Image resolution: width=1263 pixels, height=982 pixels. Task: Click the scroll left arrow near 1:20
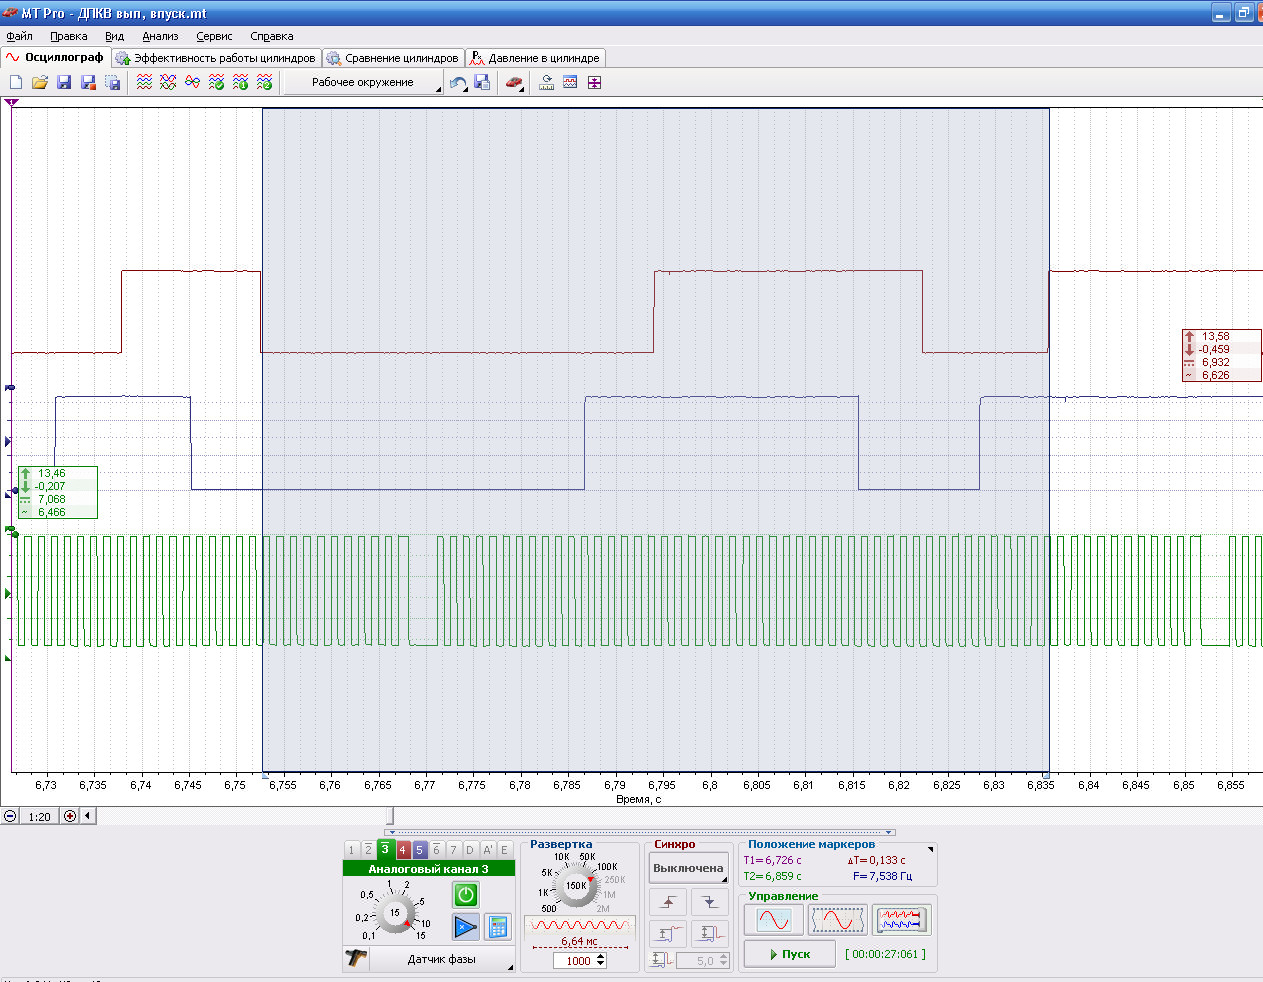pyautogui.click(x=88, y=816)
